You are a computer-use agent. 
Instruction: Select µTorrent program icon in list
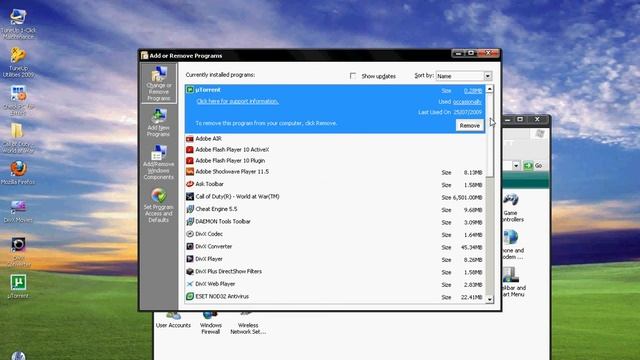click(190, 90)
